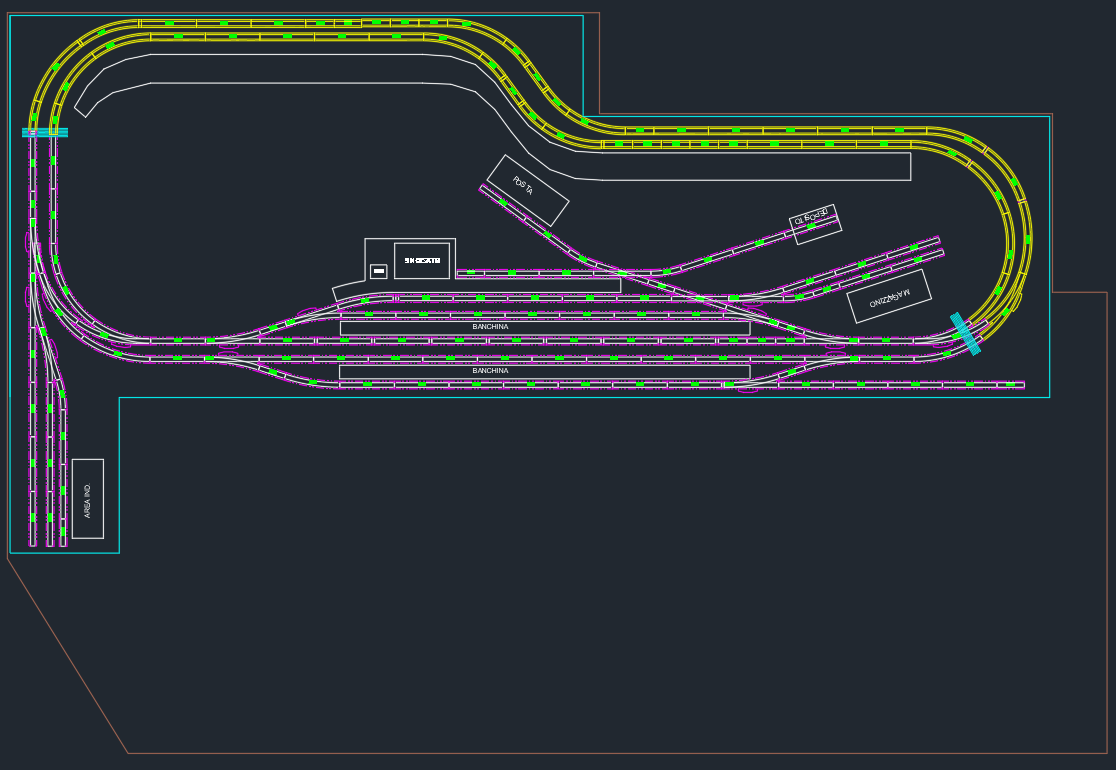Select the DEPOSITO building rectangle
Screen dimensions: 1116x770
[x=815, y=225]
